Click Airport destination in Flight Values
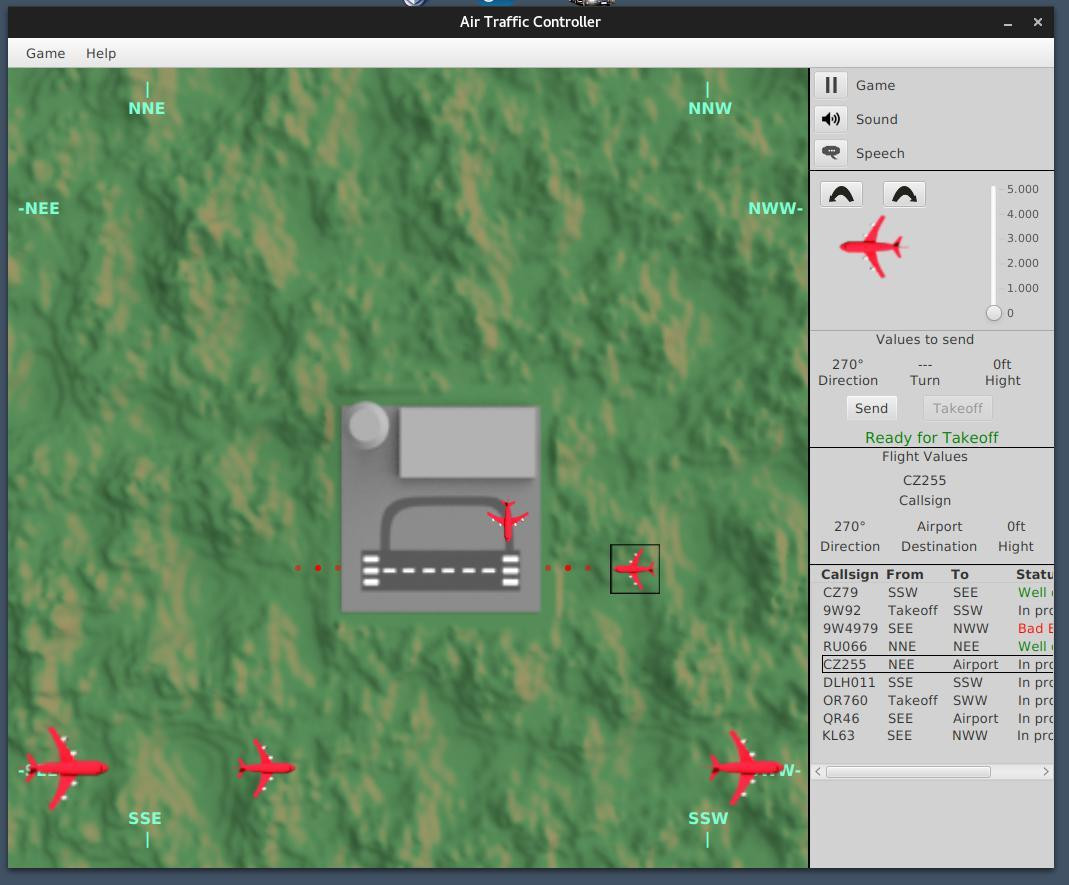This screenshot has width=1069, height=885. pos(939,527)
